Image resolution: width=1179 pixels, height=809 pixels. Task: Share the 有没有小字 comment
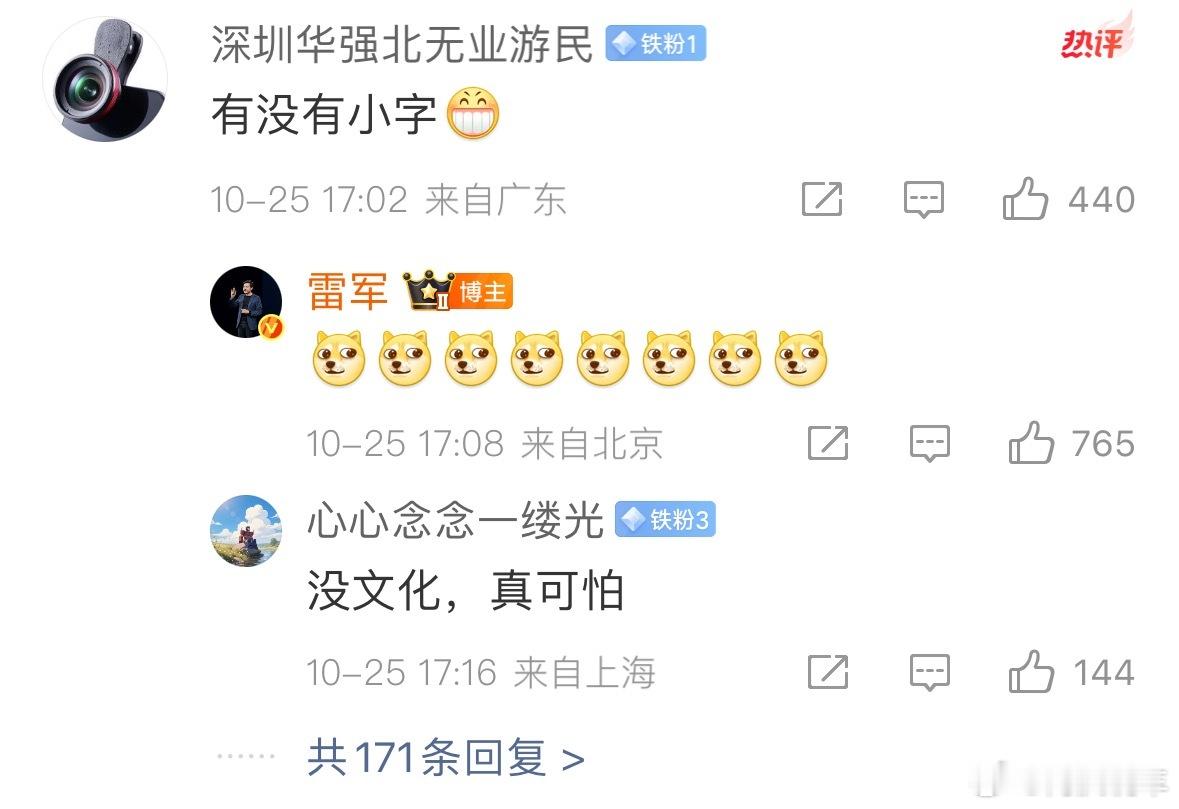(822, 199)
